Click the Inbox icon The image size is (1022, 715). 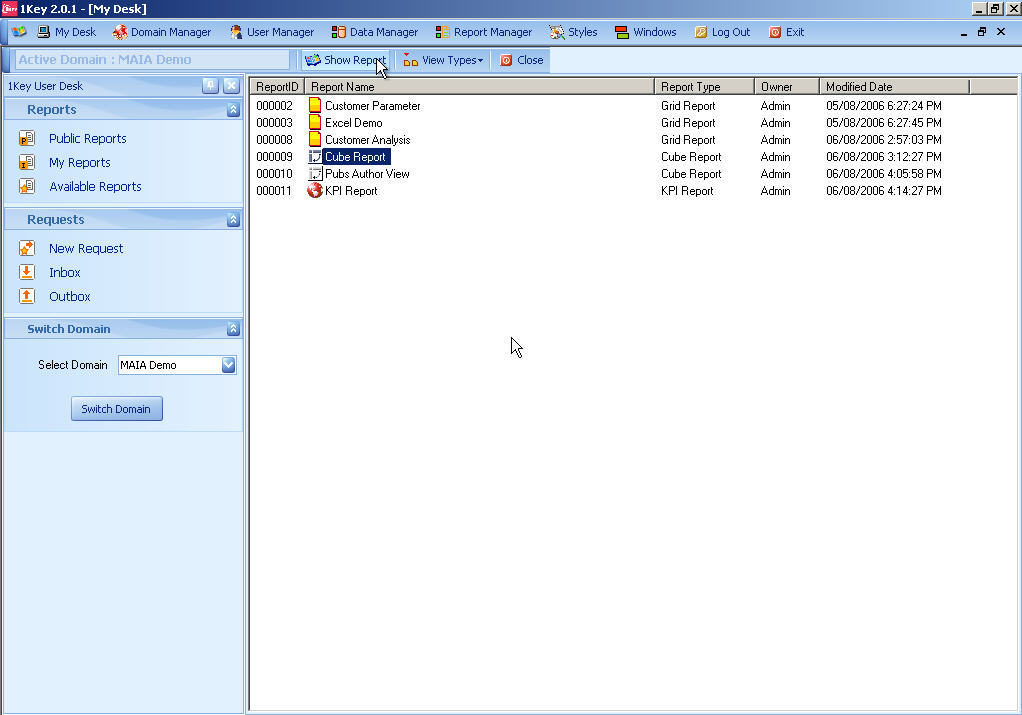pos(27,272)
